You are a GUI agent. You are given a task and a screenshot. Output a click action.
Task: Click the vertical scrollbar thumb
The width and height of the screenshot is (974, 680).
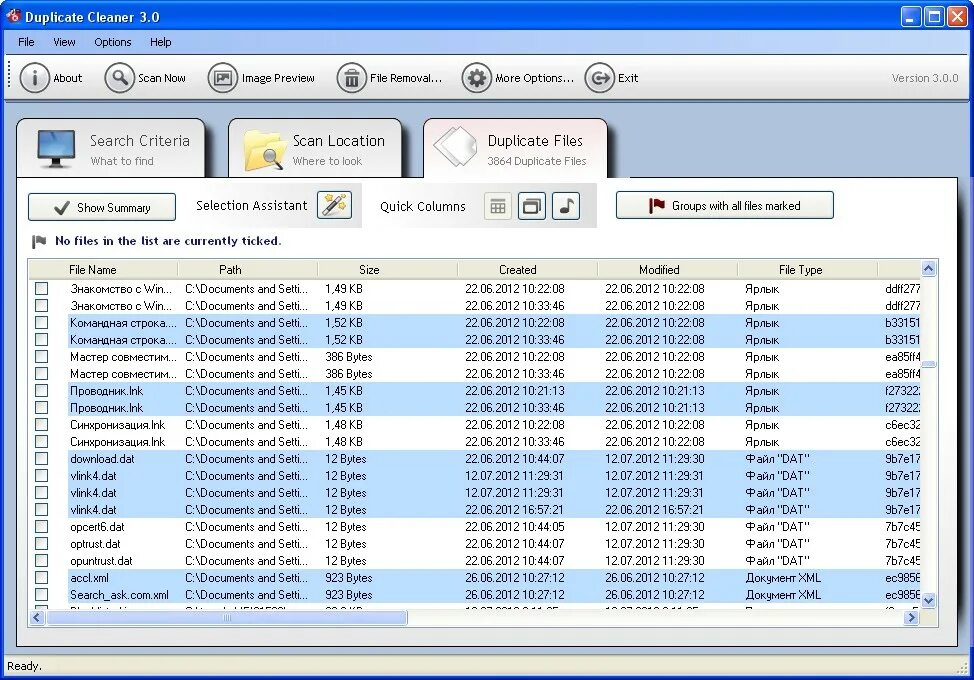pos(929,364)
